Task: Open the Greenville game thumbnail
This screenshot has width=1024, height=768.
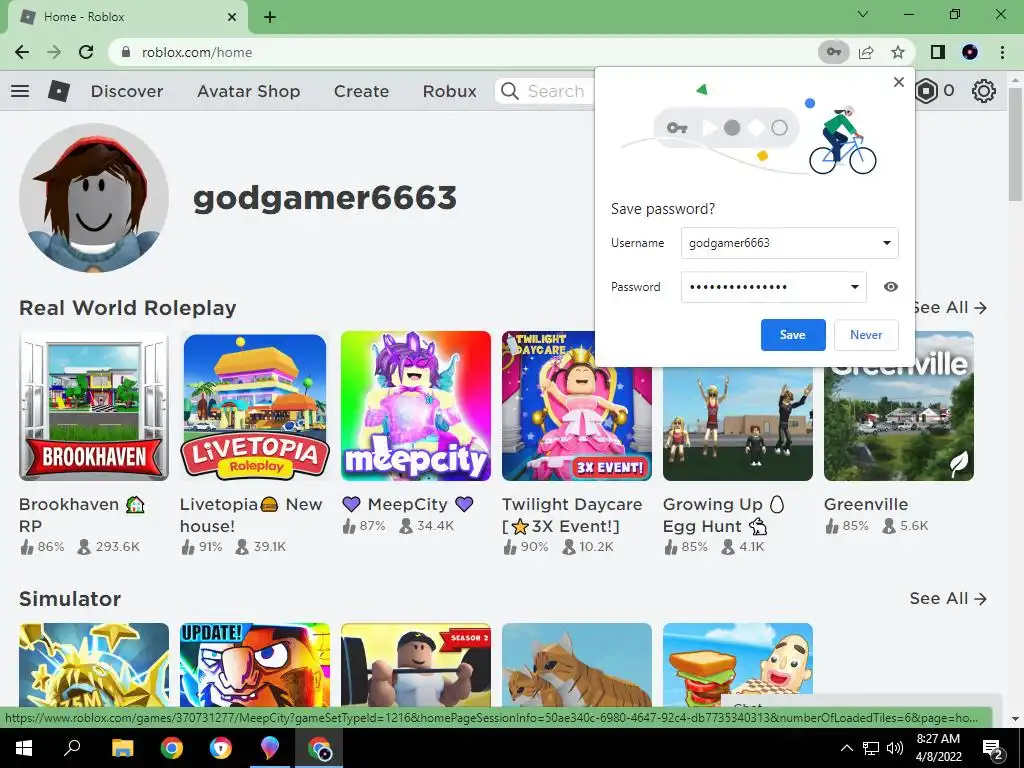Action: pyautogui.click(x=899, y=406)
